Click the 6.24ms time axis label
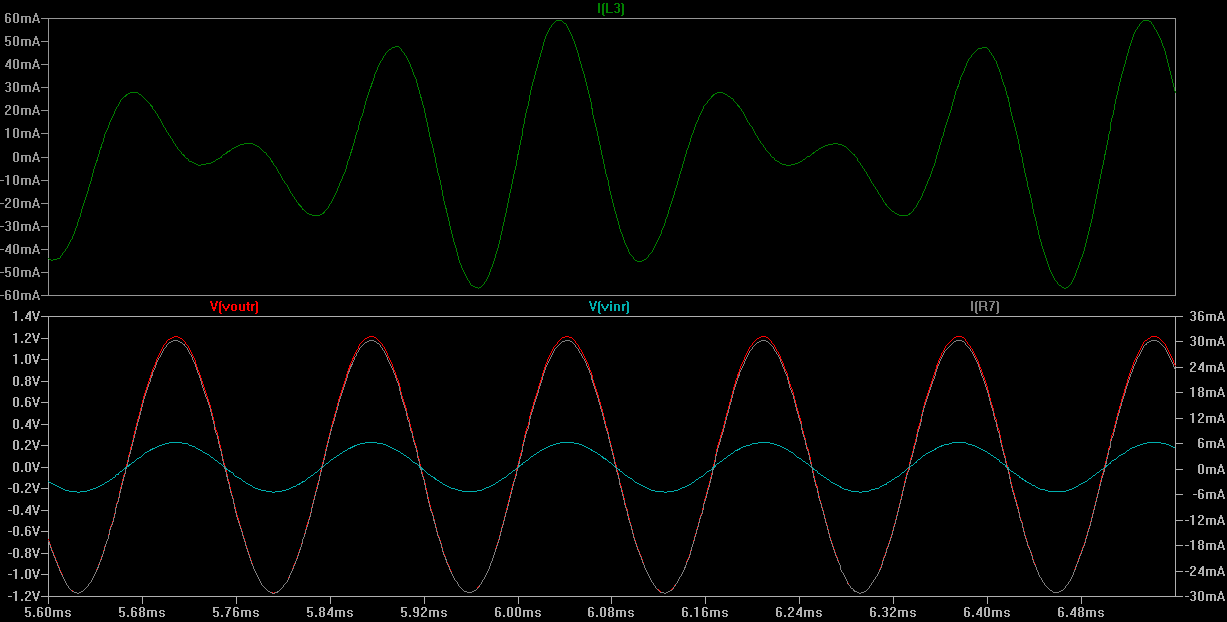The image size is (1227, 622). [x=799, y=611]
